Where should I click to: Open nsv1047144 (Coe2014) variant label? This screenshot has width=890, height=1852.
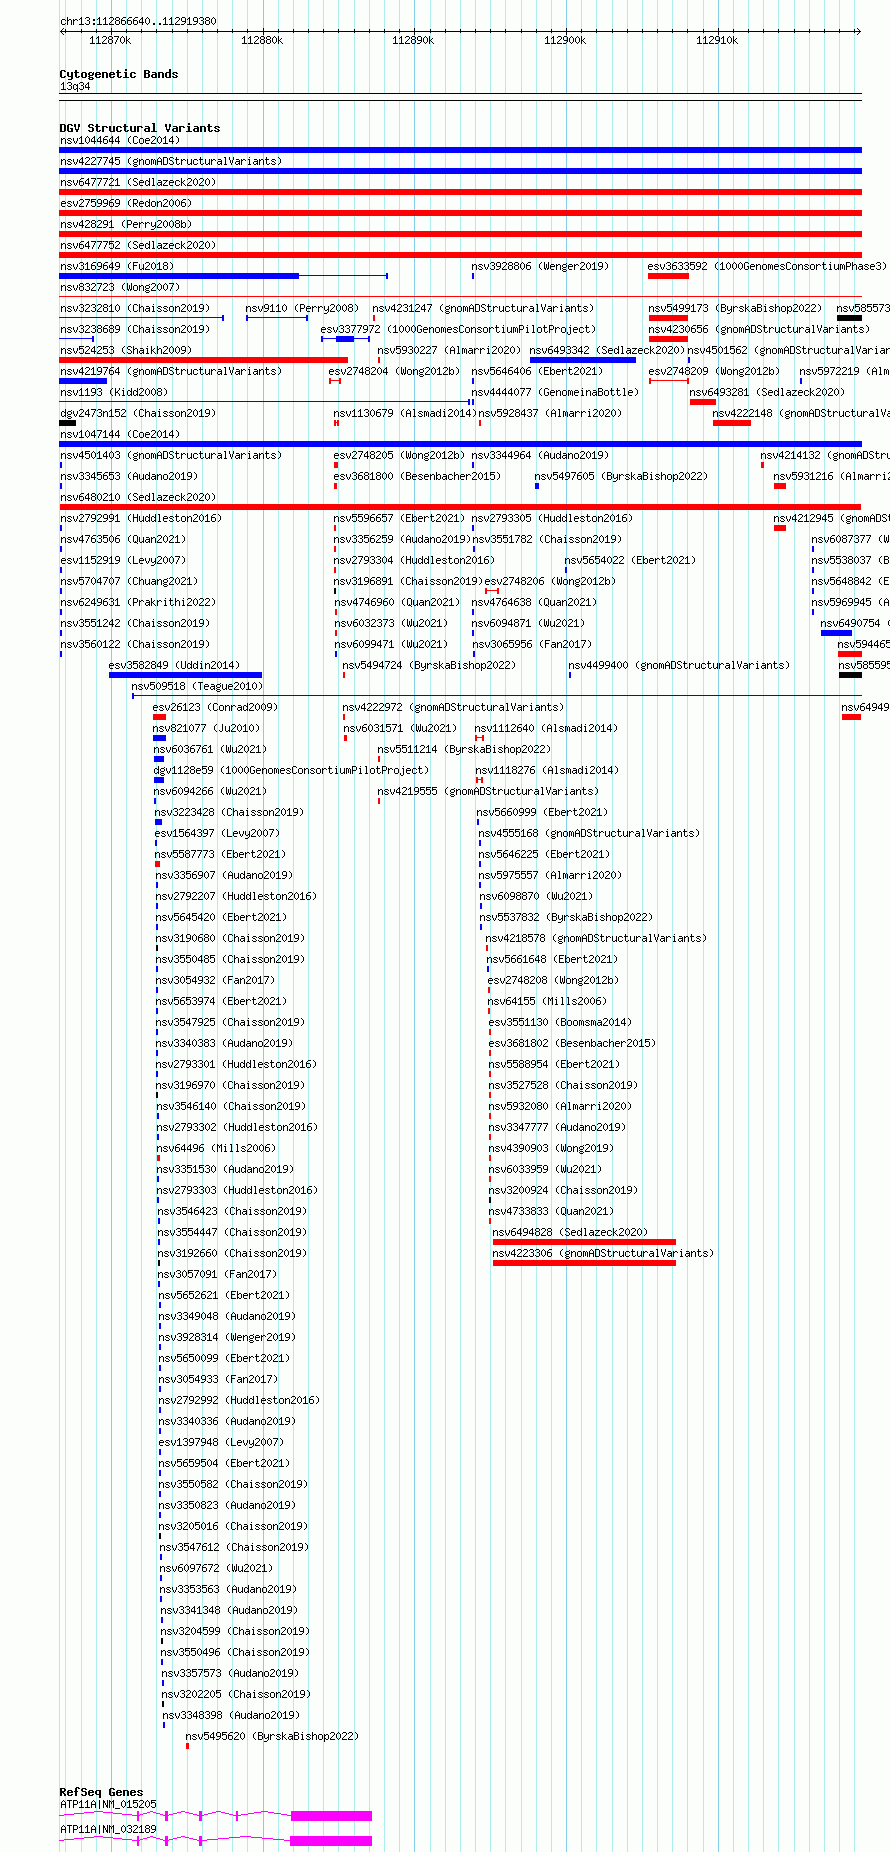pos(119,434)
